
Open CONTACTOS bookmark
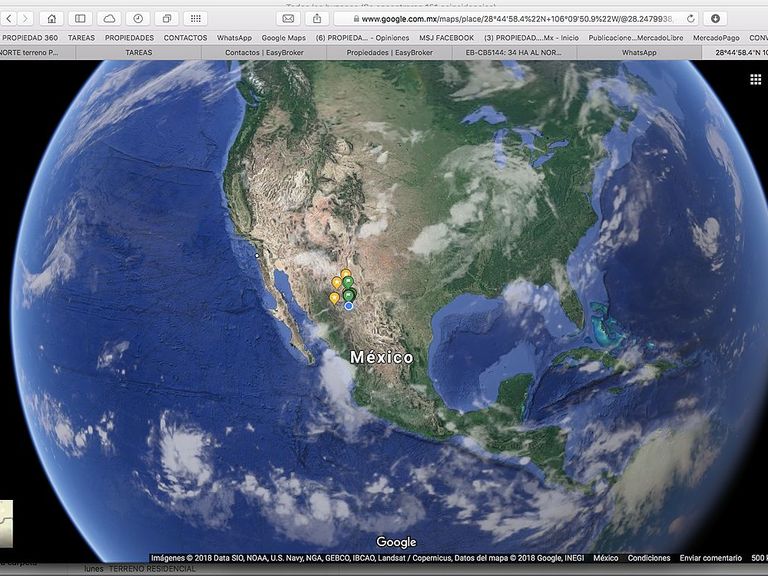(x=185, y=38)
